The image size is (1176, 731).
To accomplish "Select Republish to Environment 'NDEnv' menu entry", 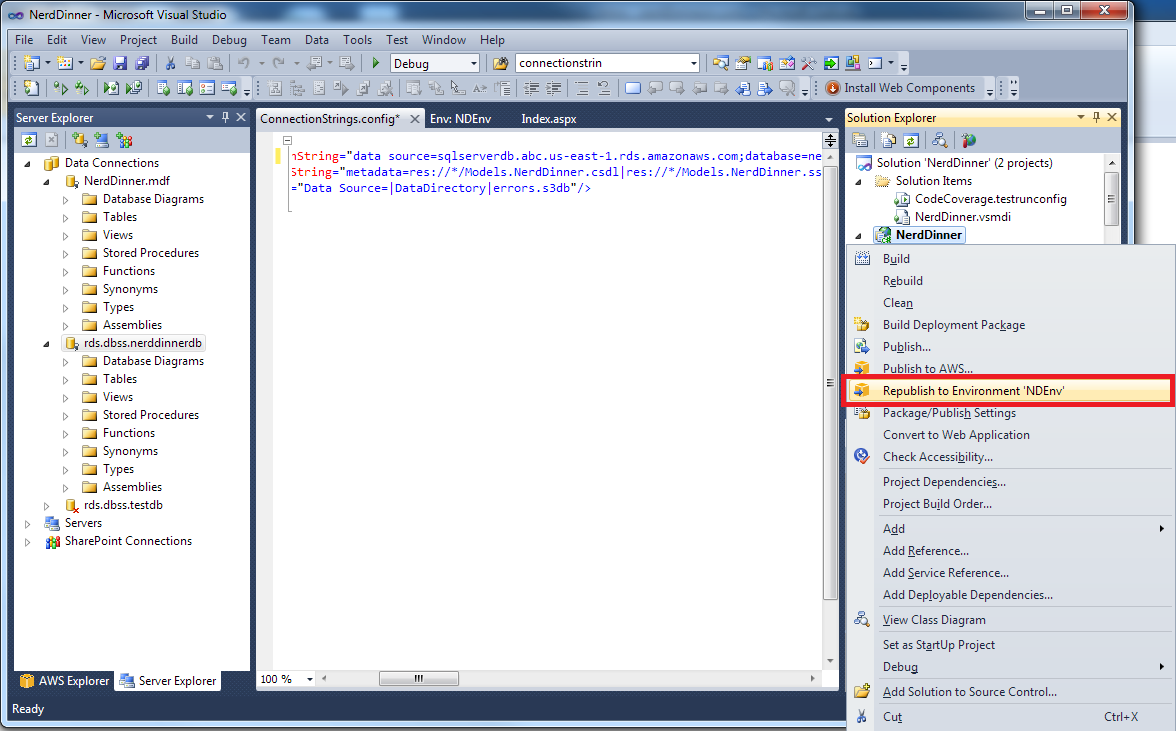I will point(973,391).
